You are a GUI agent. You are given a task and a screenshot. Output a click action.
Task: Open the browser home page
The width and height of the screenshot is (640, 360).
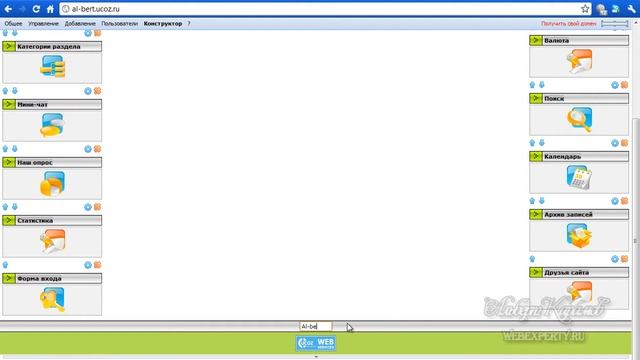(x=50, y=9)
